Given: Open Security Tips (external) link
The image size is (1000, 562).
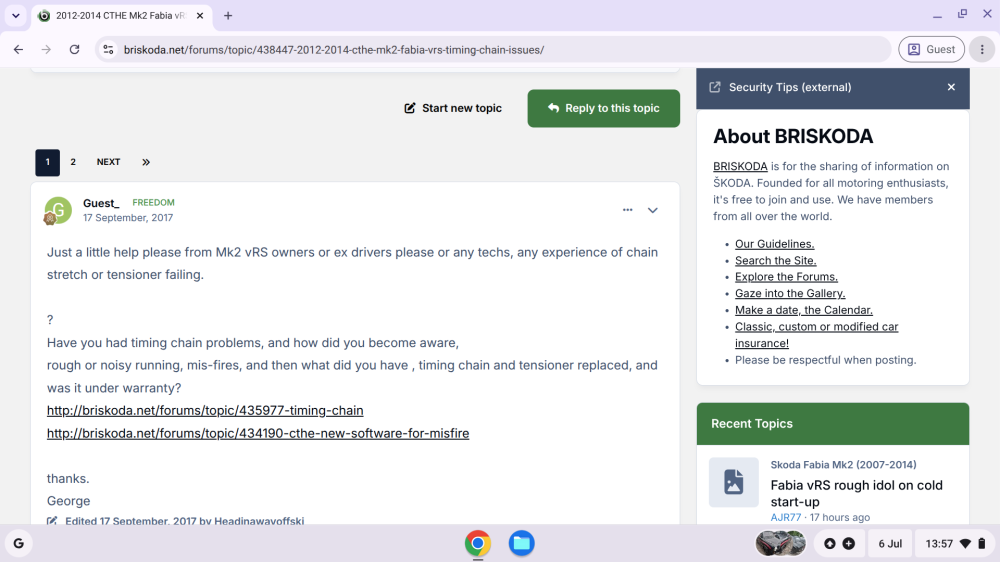Looking at the screenshot, I should click(x=790, y=87).
